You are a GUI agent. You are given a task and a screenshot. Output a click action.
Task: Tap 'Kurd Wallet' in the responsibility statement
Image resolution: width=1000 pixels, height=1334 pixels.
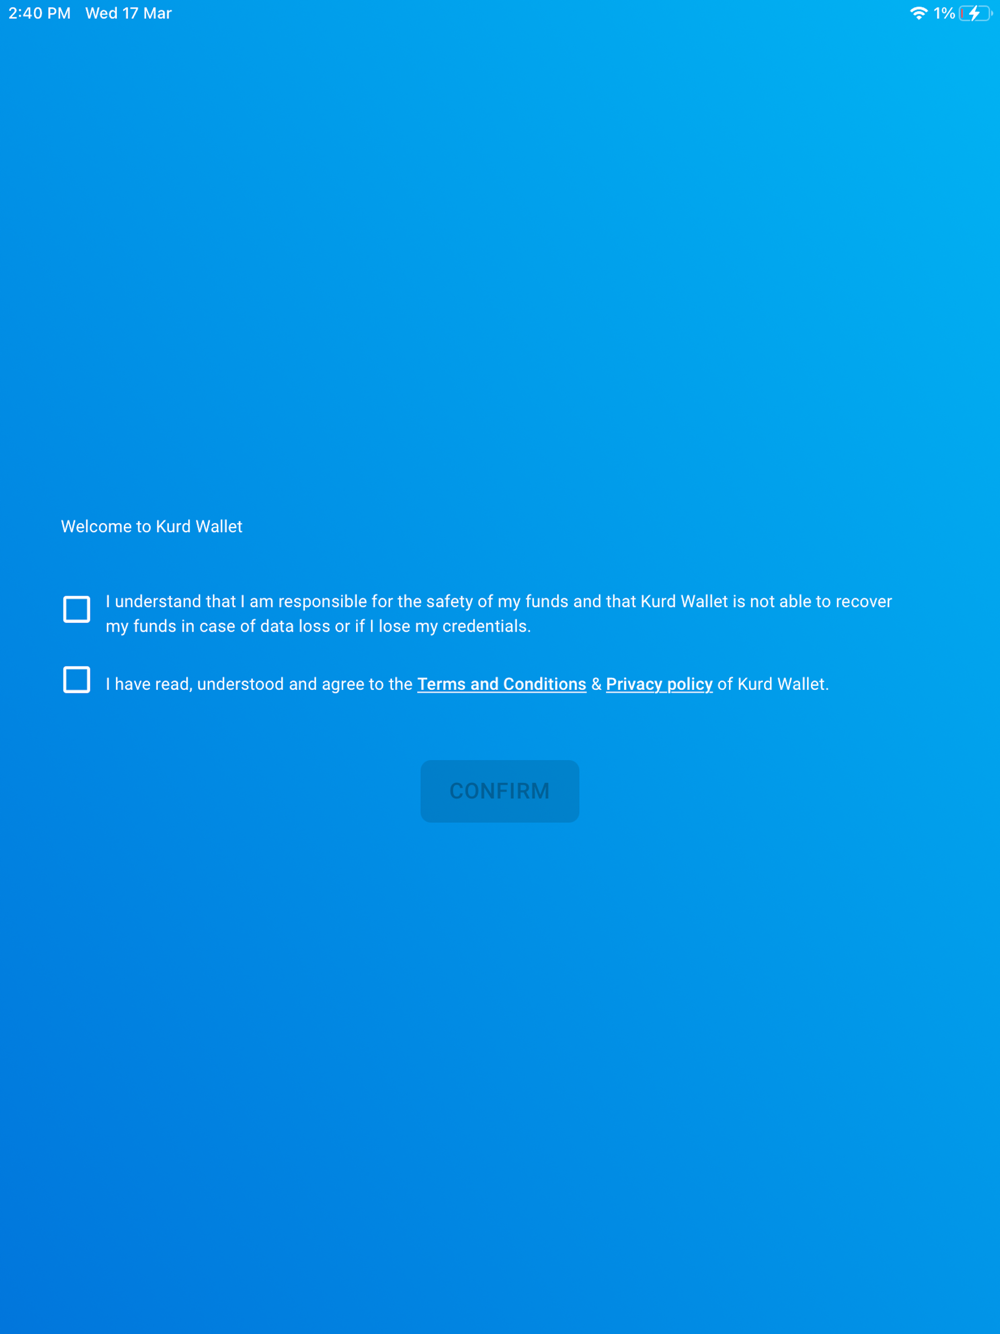click(684, 601)
